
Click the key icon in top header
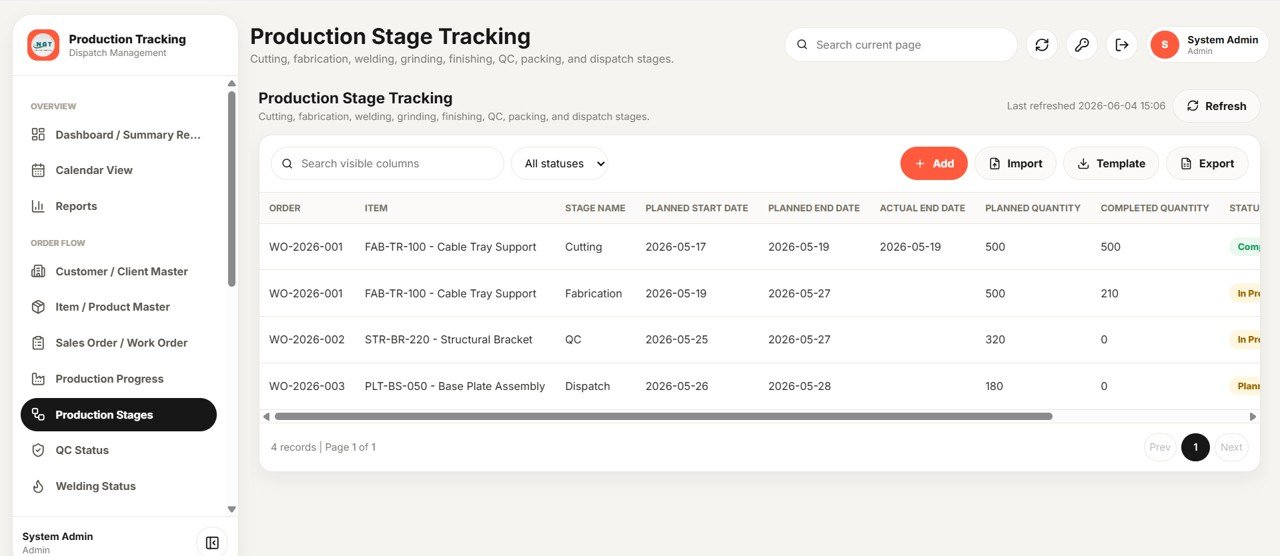click(1082, 45)
